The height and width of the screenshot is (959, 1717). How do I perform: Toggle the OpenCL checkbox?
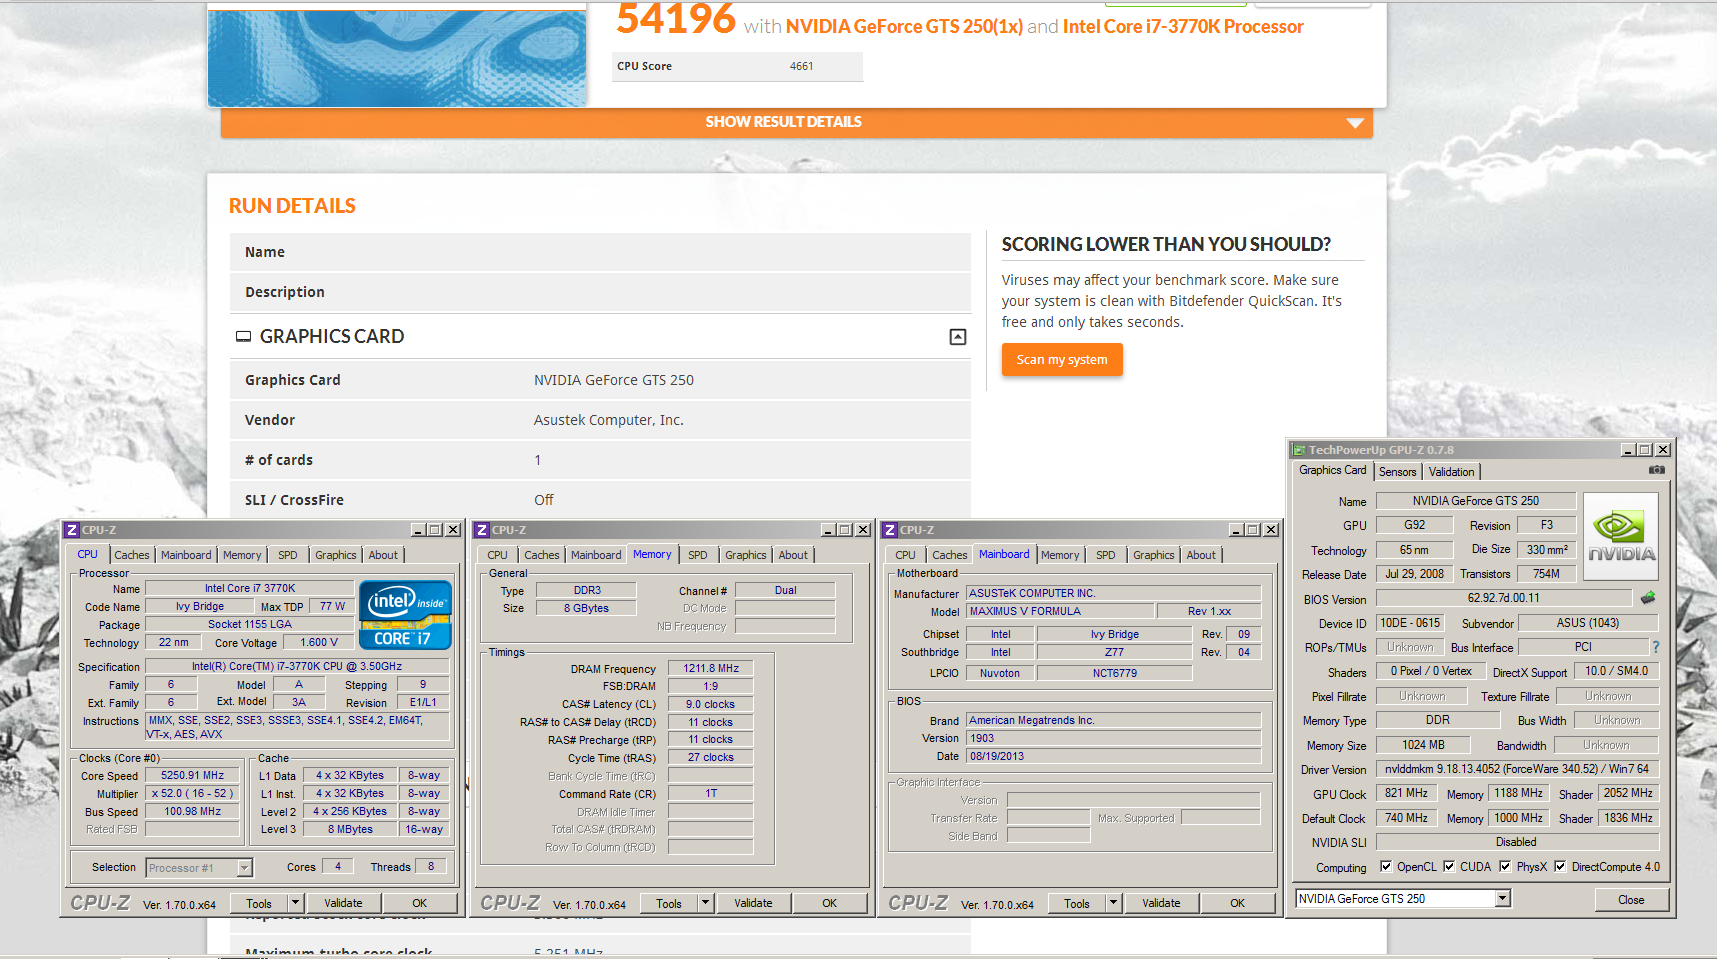click(1386, 867)
